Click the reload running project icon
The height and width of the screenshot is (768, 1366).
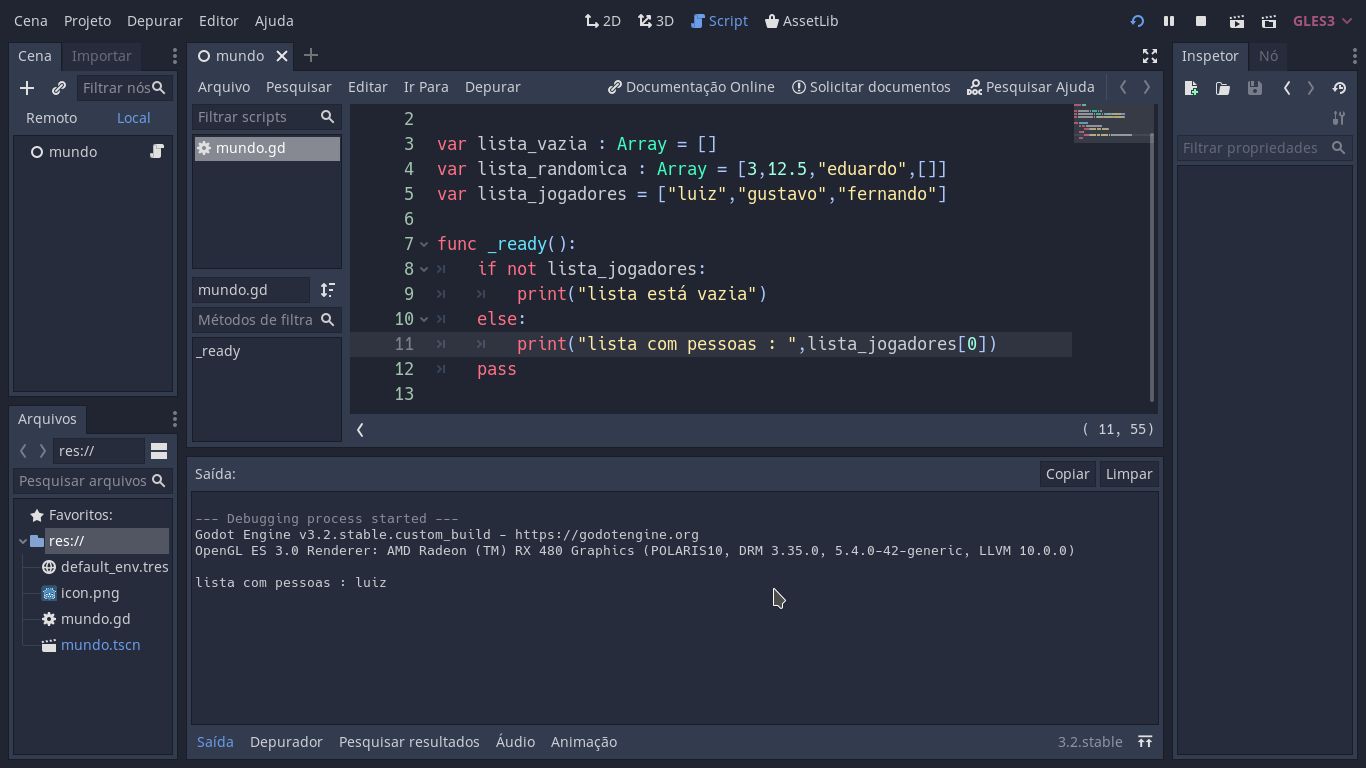click(1137, 21)
